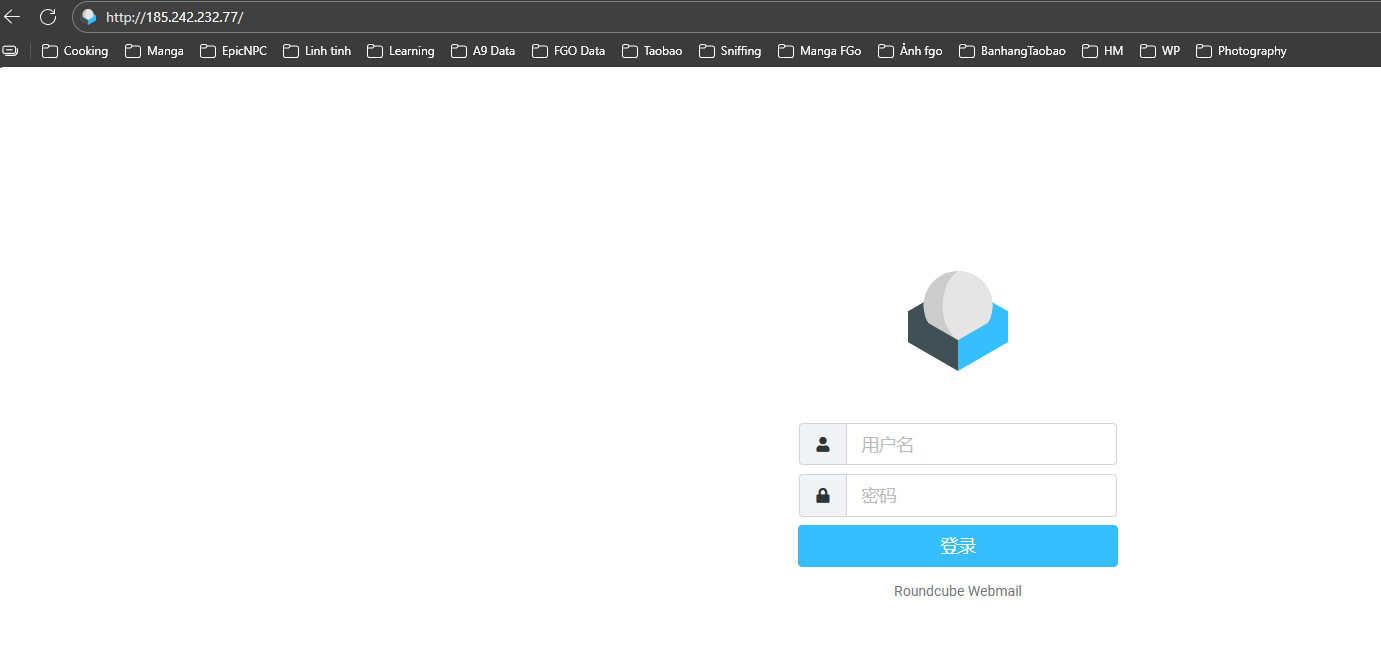Click the browser back arrow
The image size is (1381, 668).
click(12, 17)
